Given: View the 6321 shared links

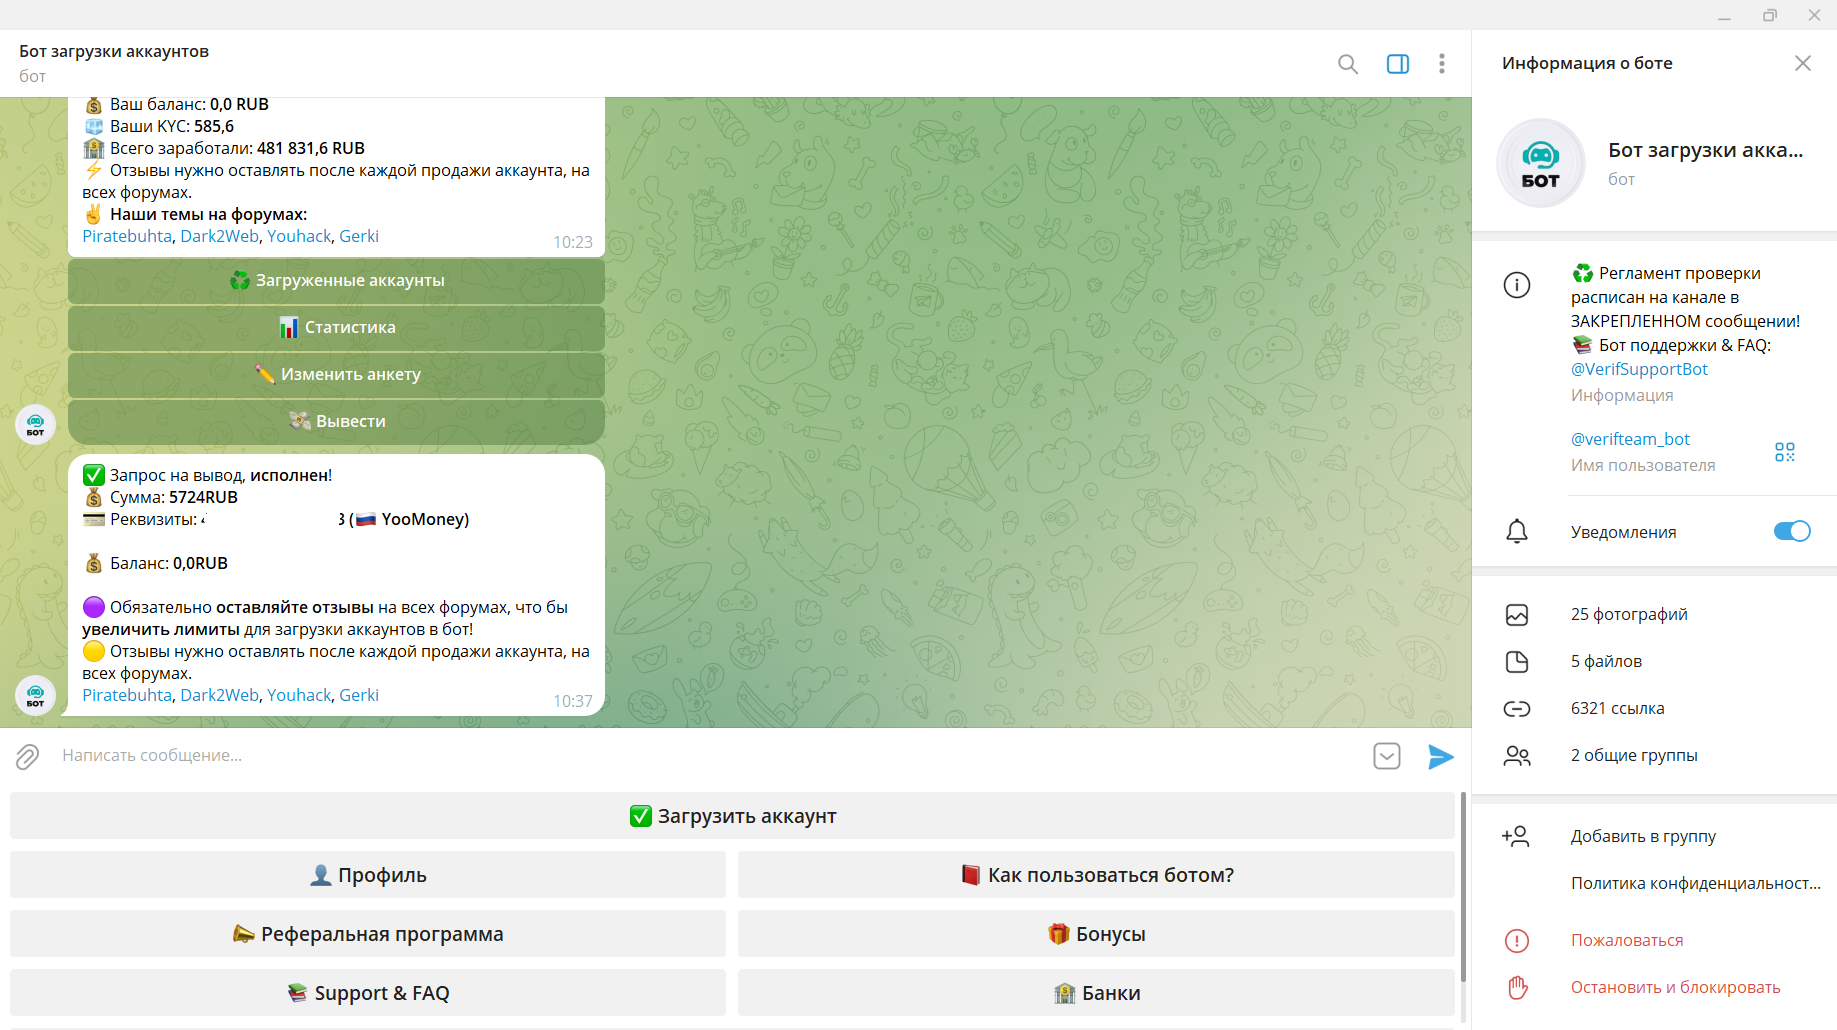Looking at the screenshot, I should 1617,708.
